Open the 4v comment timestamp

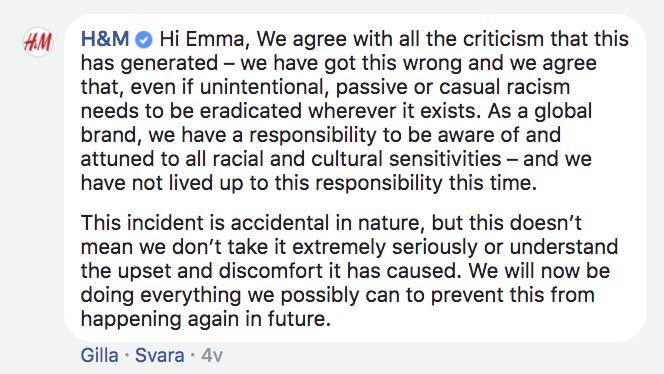click(x=212, y=355)
